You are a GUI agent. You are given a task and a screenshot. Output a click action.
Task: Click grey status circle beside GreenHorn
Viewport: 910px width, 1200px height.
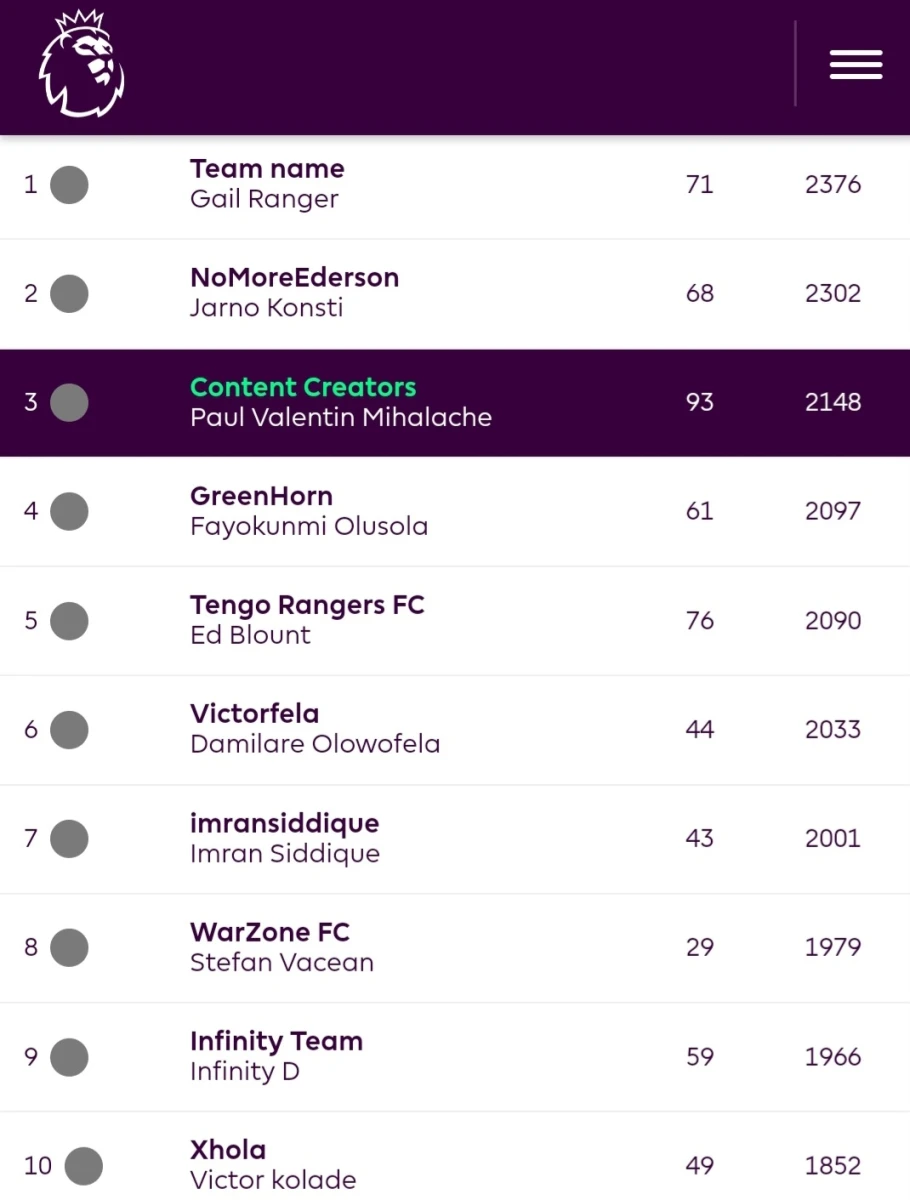coord(69,512)
